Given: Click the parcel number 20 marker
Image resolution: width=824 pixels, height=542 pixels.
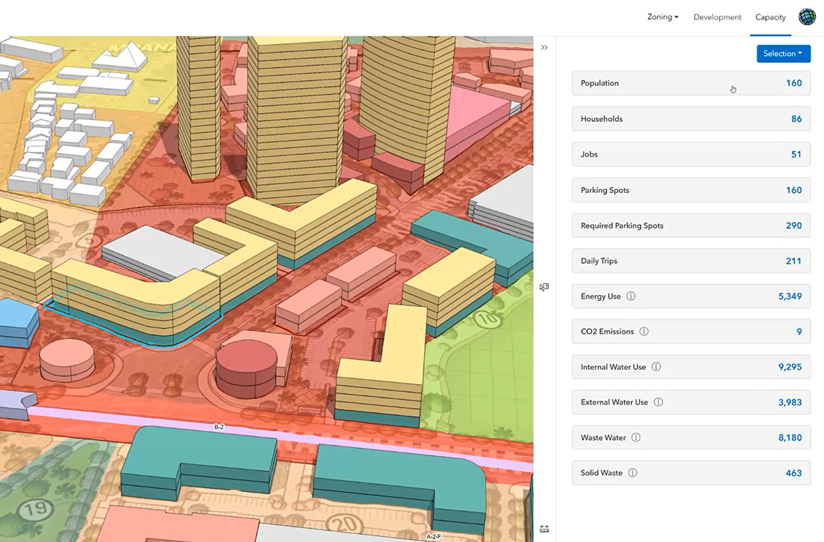Looking at the screenshot, I should (x=345, y=524).
